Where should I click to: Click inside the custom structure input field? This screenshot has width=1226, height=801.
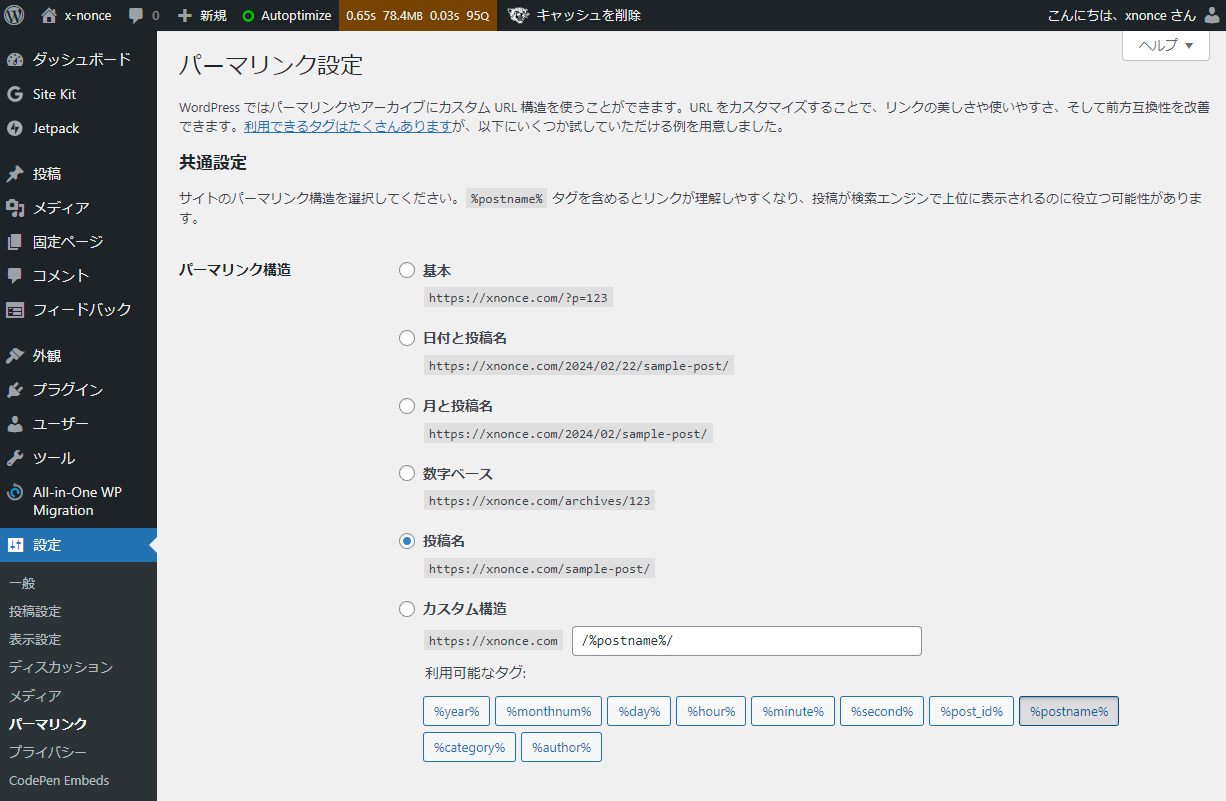click(746, 640)
